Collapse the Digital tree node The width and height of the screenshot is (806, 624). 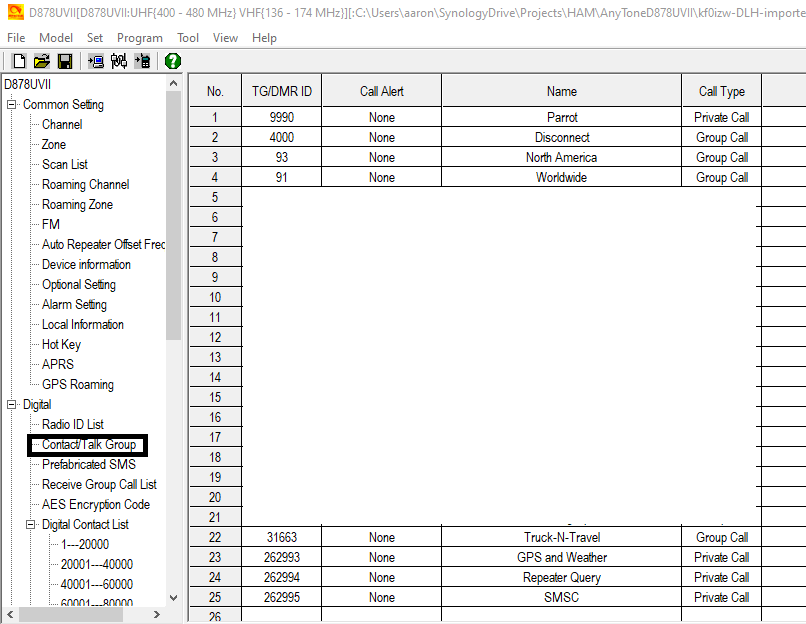12,405
